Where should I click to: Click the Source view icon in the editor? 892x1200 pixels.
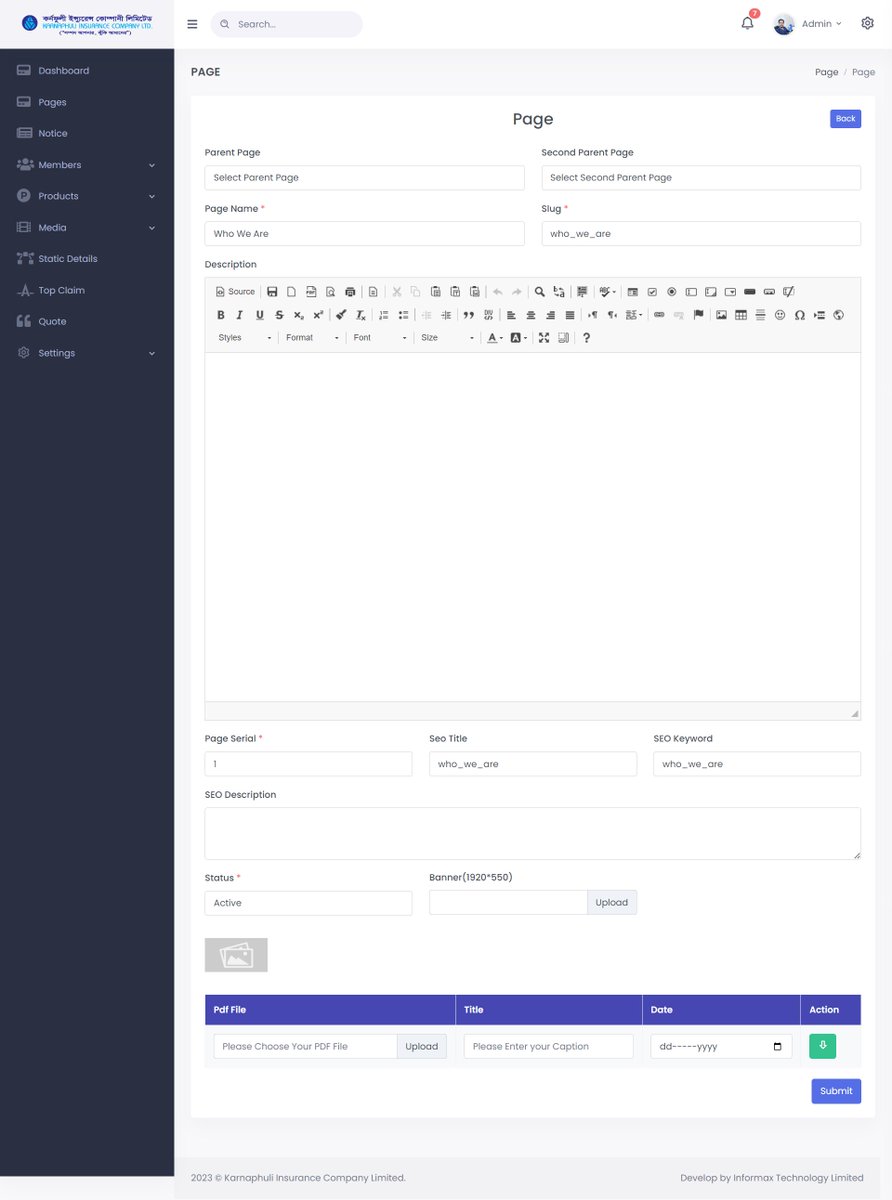[234, 291]
